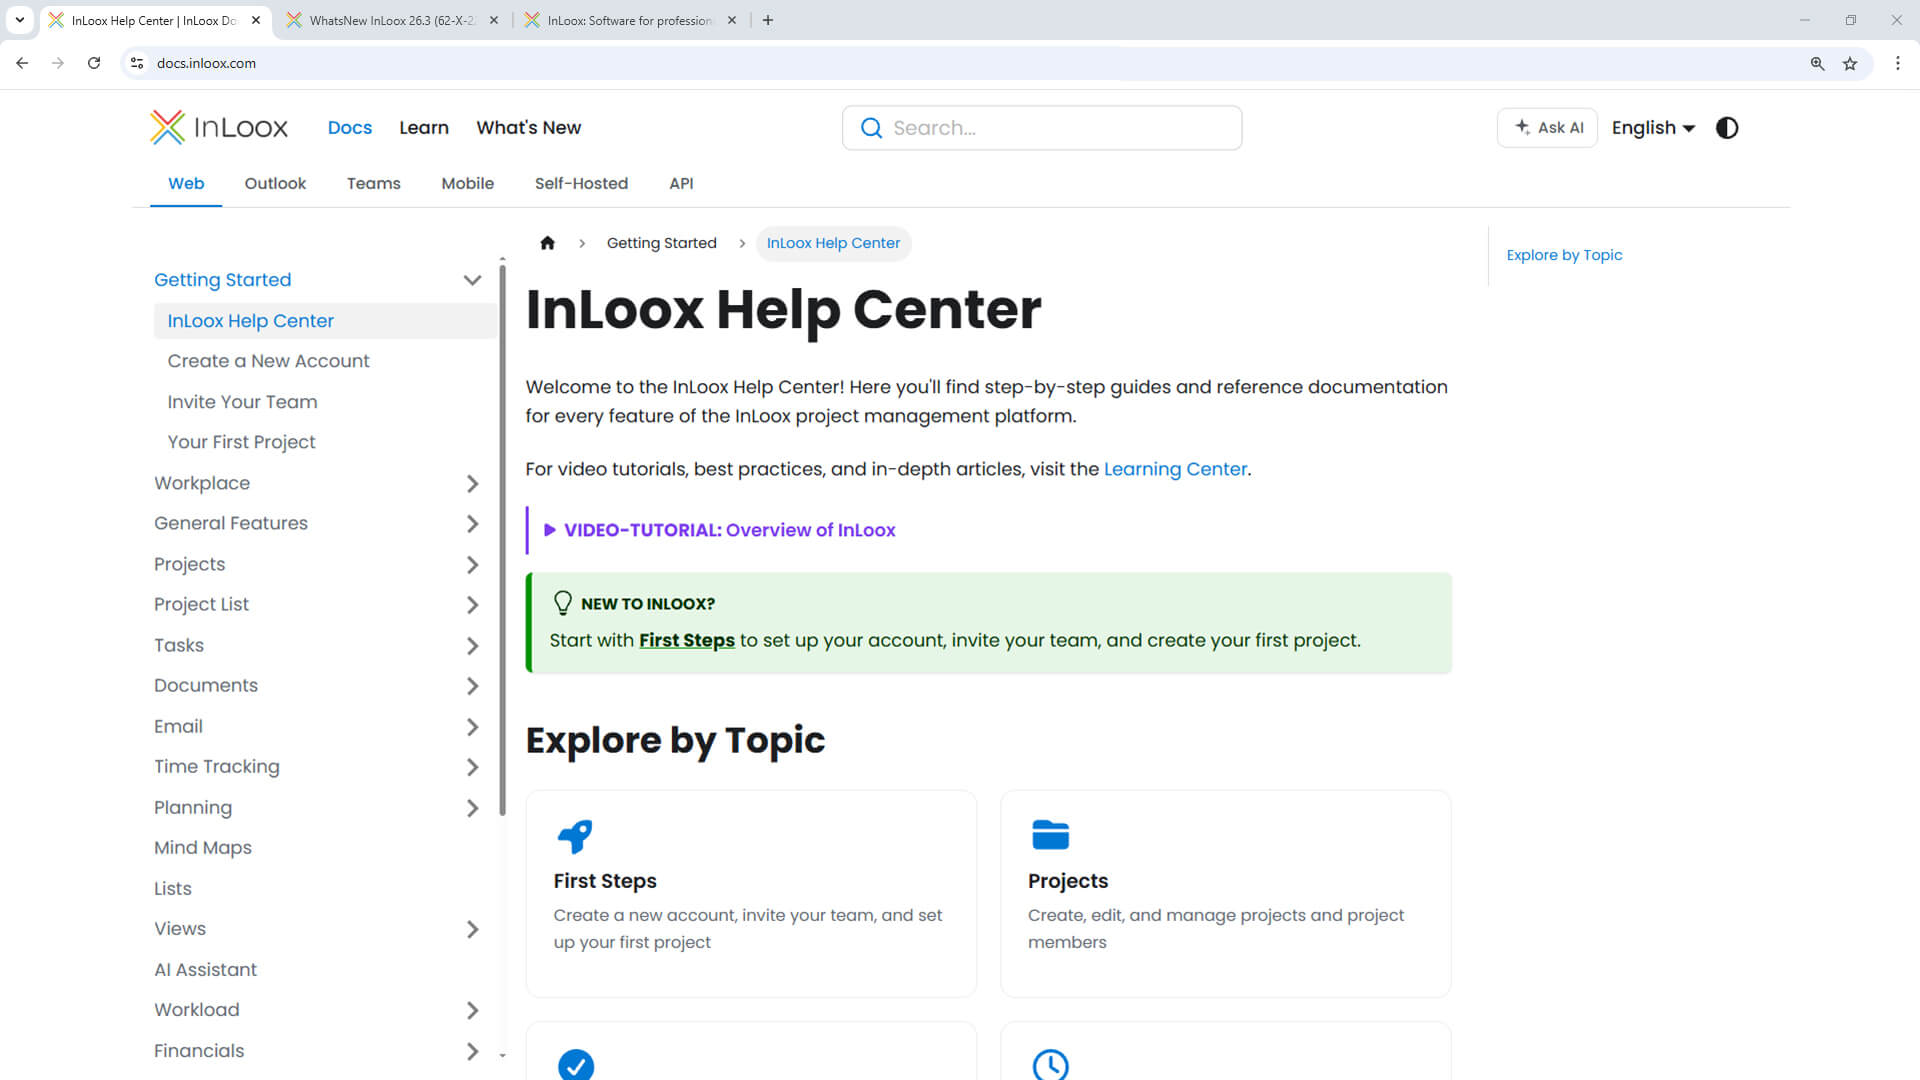Expand the Time Tracking section
Screen dimensions: 1920x1080
coord(472,767)
